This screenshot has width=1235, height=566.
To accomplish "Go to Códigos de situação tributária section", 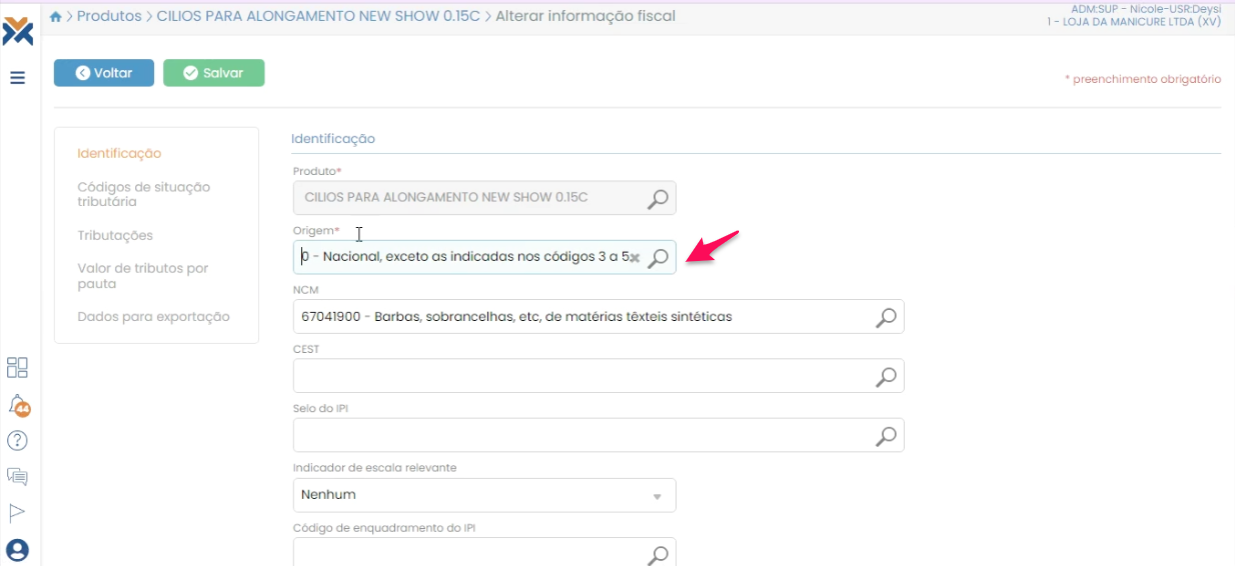I will pos(144,194).
